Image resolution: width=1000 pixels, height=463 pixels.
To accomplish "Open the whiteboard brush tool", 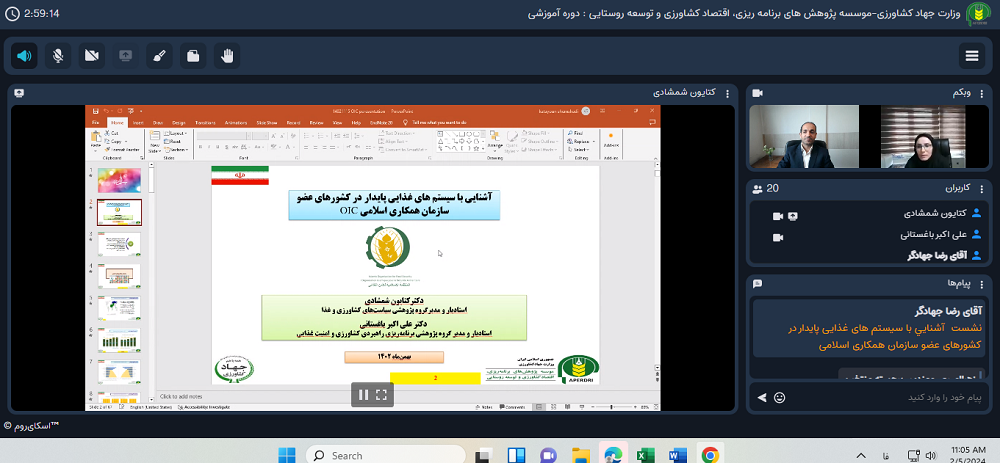I will click(x=160, y=56).
